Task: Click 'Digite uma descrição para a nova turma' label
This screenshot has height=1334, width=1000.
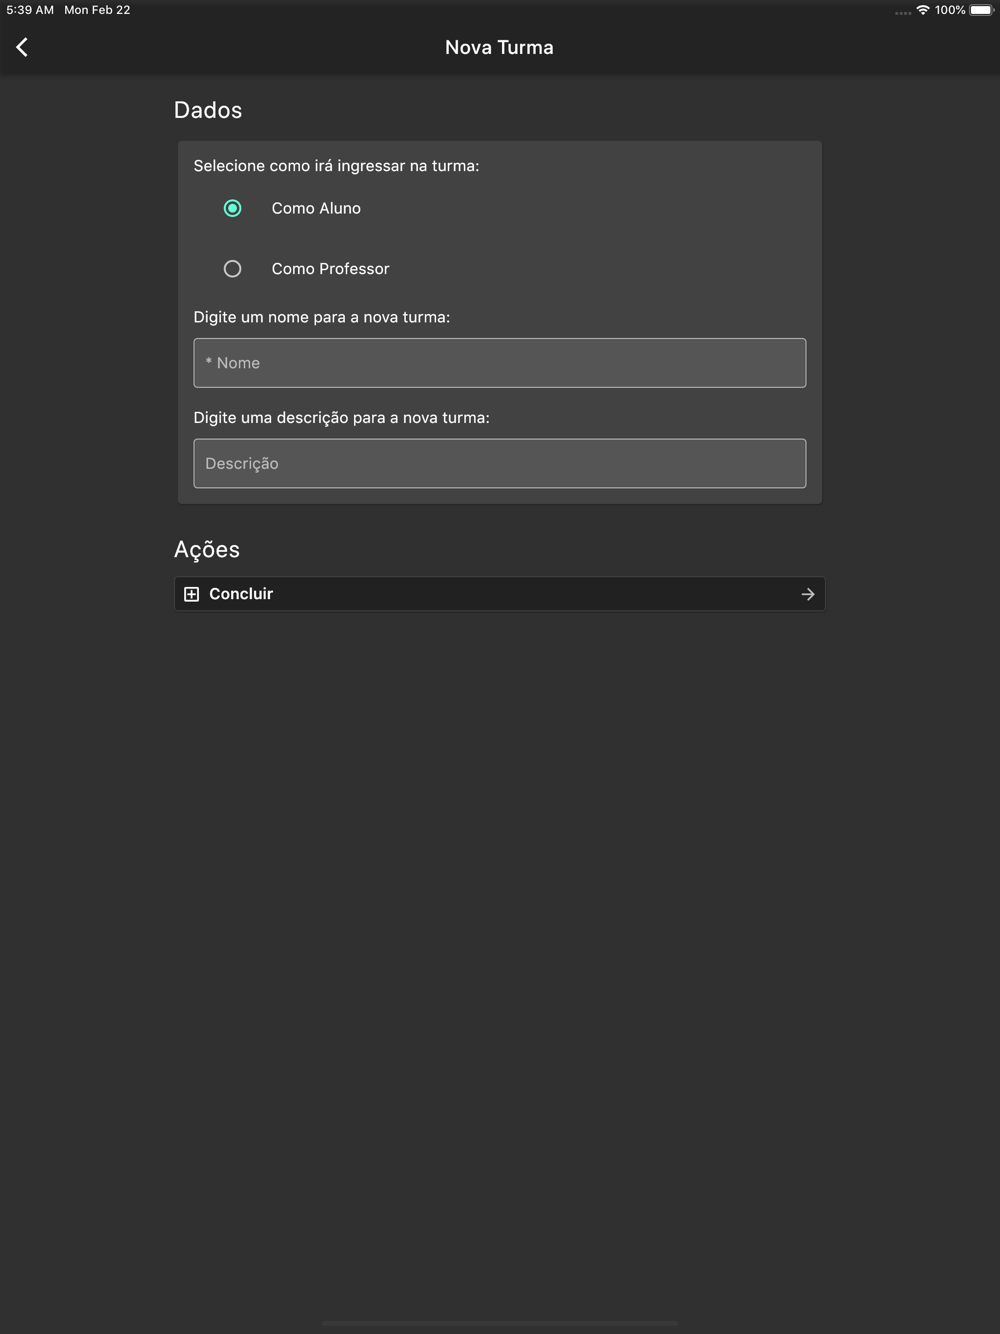Action: pos(342,418)
